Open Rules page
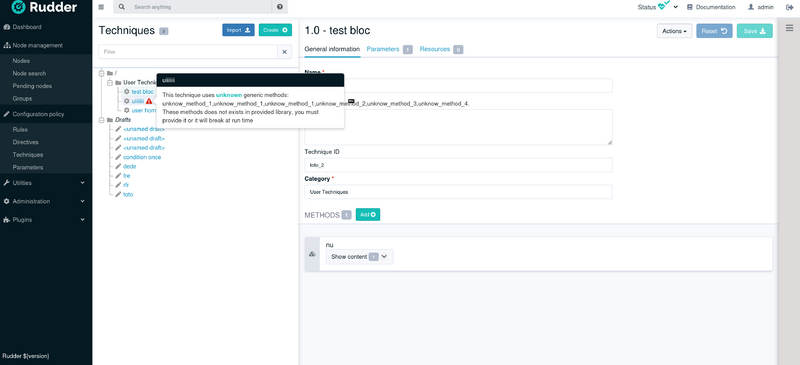 point(20,130)
